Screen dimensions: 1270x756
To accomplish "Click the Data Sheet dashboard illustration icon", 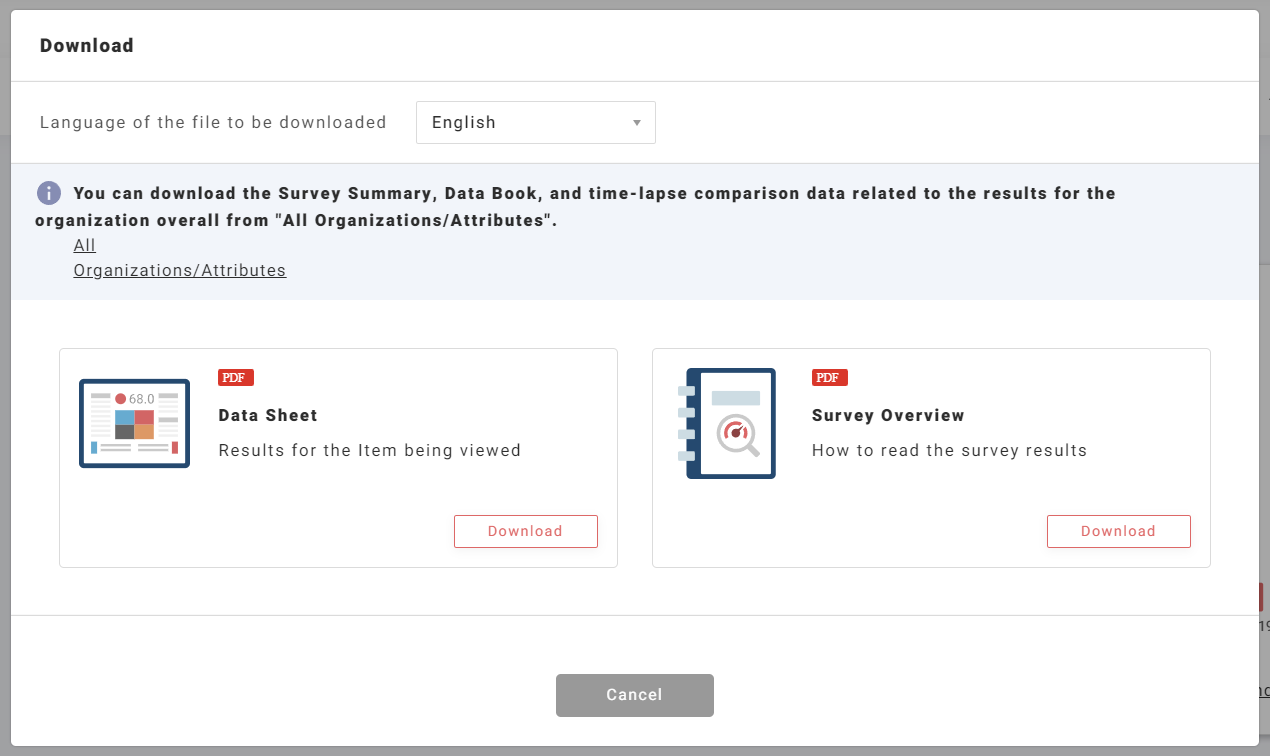I will coord(134,423).
